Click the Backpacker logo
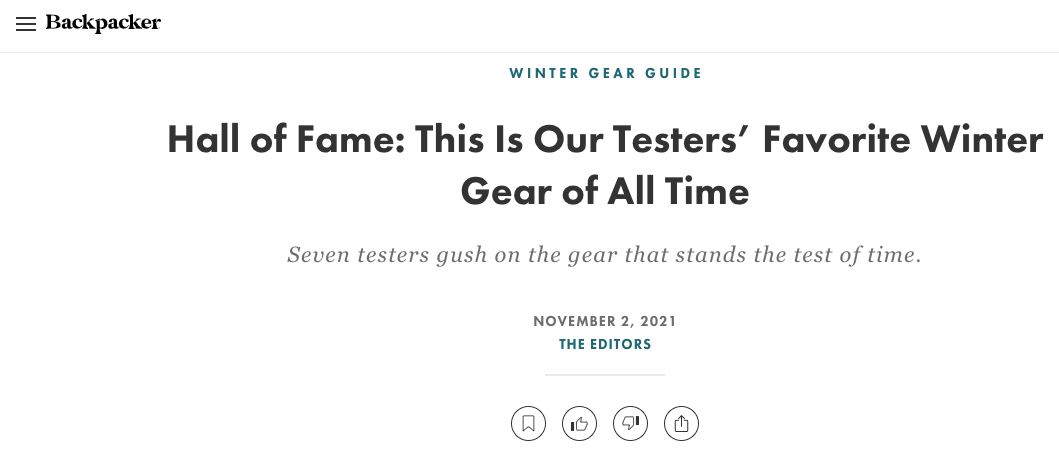Screen dimensions: 1059x465 (103, 23)
